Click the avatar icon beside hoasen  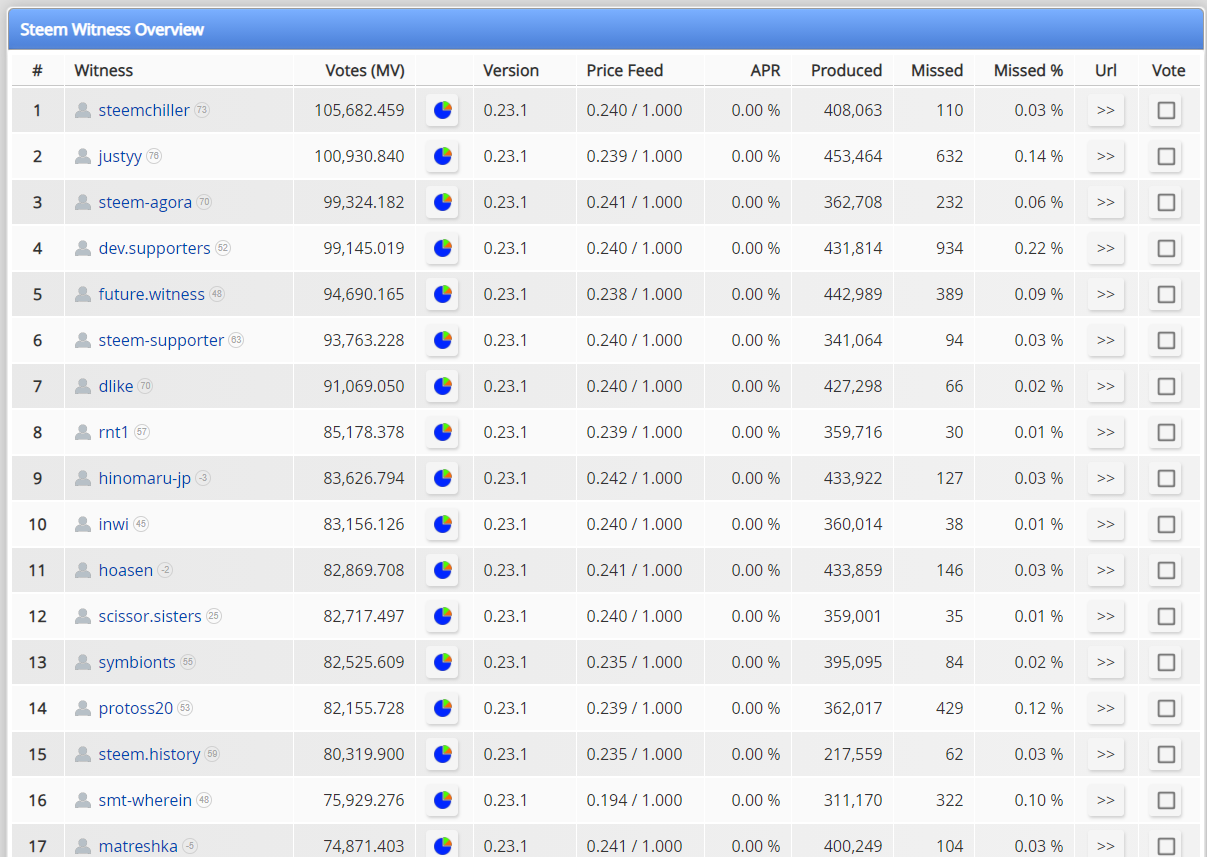click(x=83, y=570)
